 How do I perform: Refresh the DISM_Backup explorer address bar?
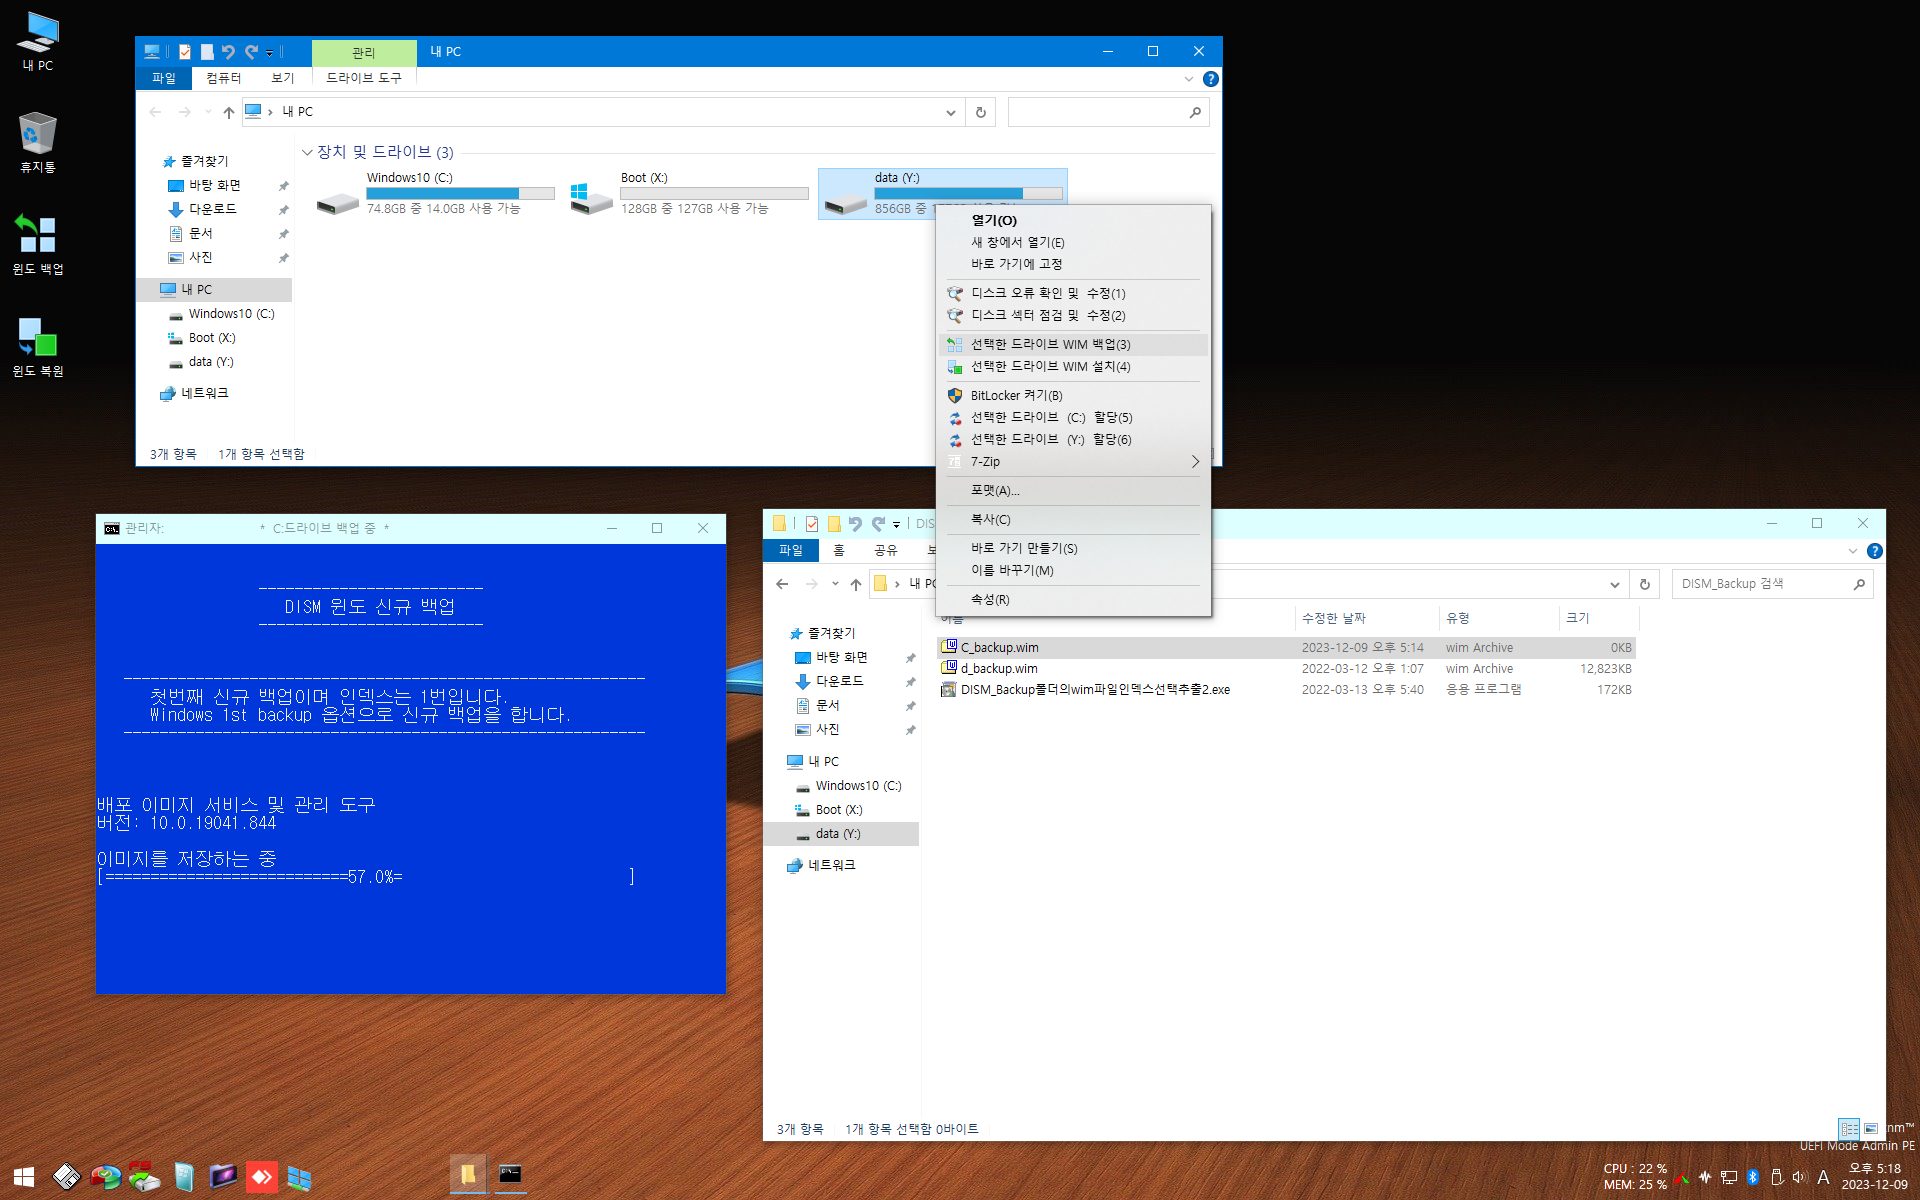click(x=1645, y=584)
